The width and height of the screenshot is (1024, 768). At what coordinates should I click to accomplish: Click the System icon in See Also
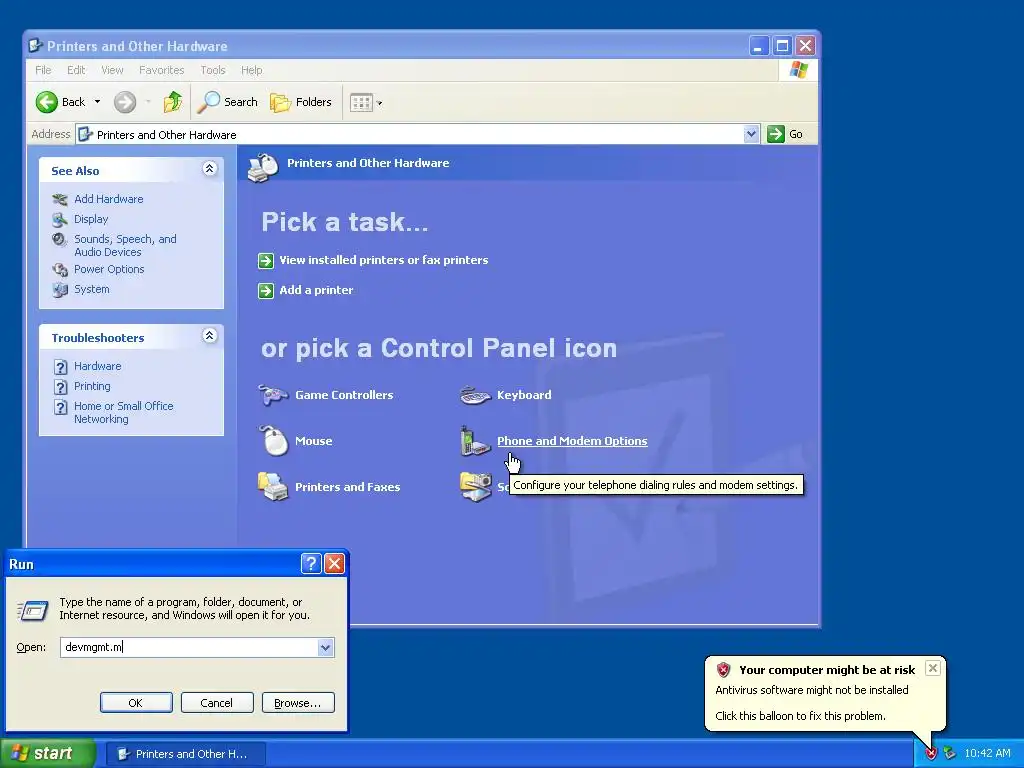(60, 289)
